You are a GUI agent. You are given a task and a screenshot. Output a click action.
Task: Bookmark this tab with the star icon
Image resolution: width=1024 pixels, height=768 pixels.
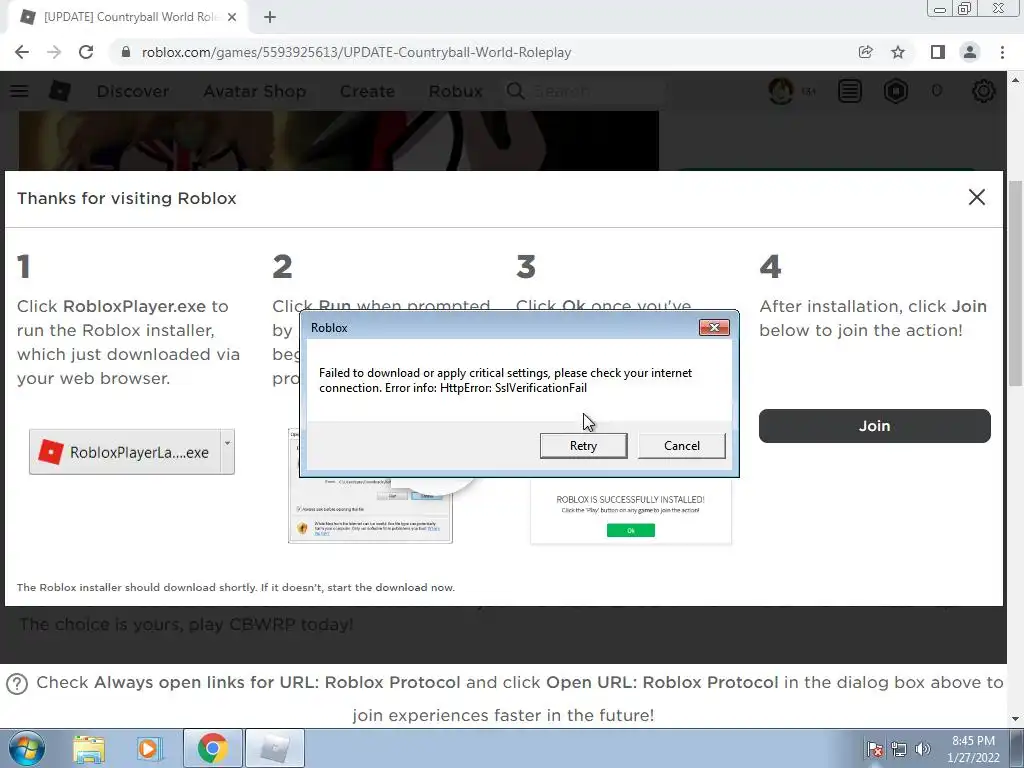(898, 52)
